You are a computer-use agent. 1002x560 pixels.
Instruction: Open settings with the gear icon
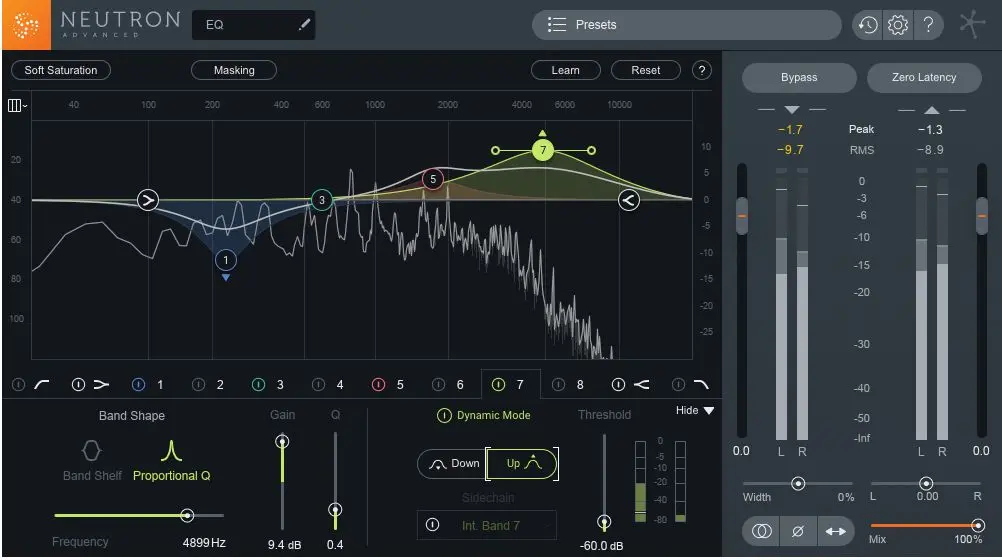(x=897, y=26)
